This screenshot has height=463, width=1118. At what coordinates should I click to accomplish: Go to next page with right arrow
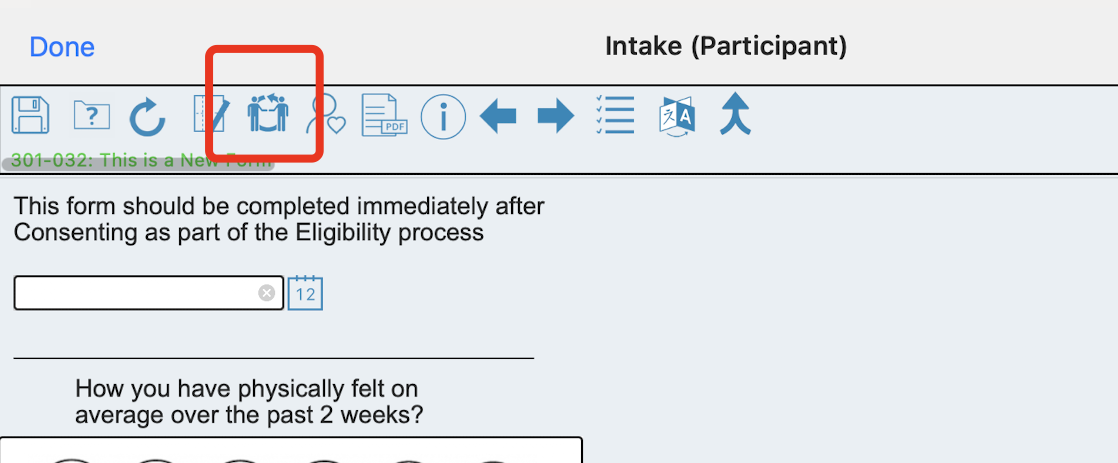(x=555, y=116)
